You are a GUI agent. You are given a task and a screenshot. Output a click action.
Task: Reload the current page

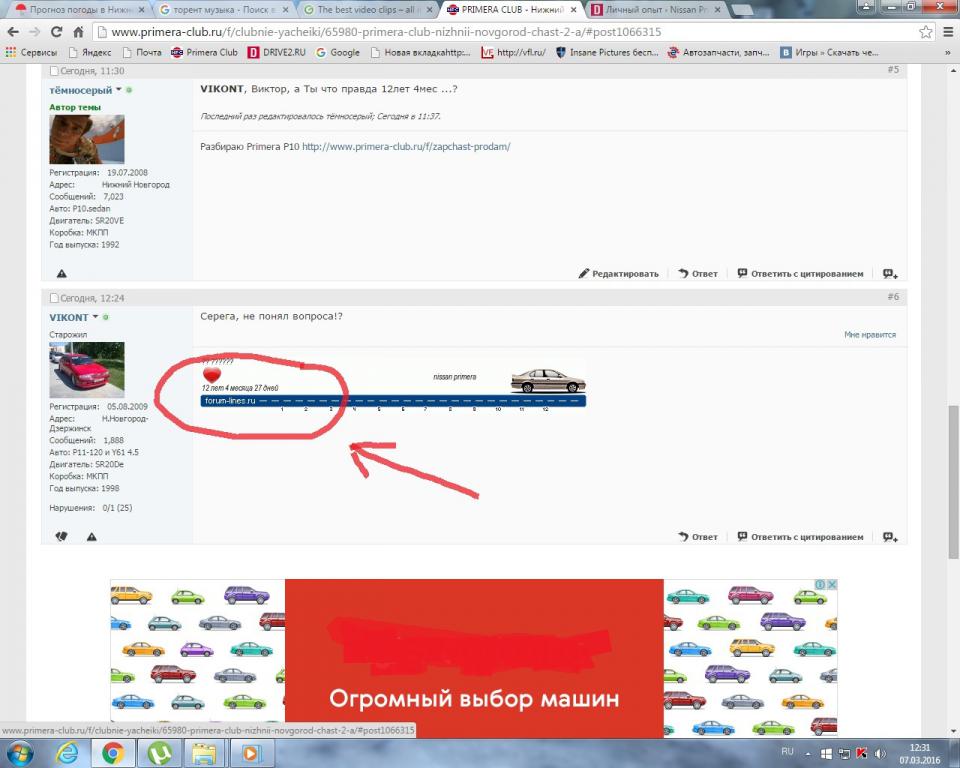(x=56, y=32)
